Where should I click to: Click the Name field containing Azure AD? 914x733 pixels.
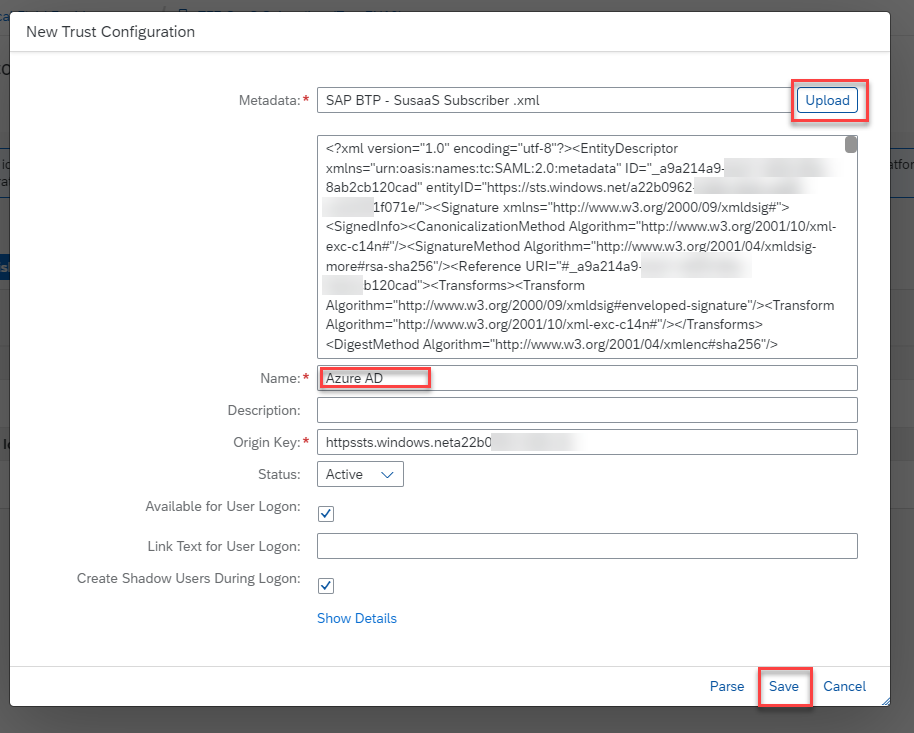(587, 378)
